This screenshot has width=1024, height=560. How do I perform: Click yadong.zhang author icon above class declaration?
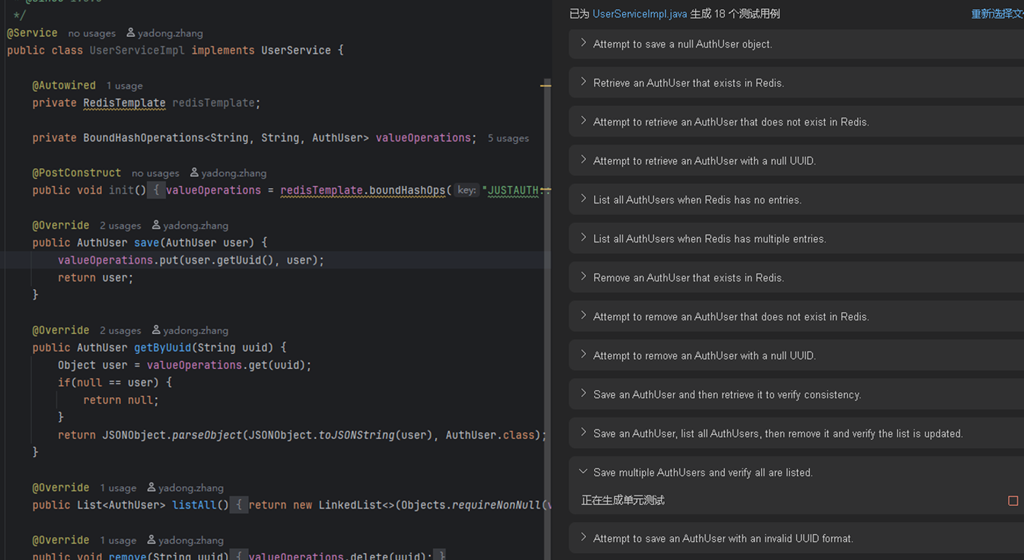(x=131, y=33)
